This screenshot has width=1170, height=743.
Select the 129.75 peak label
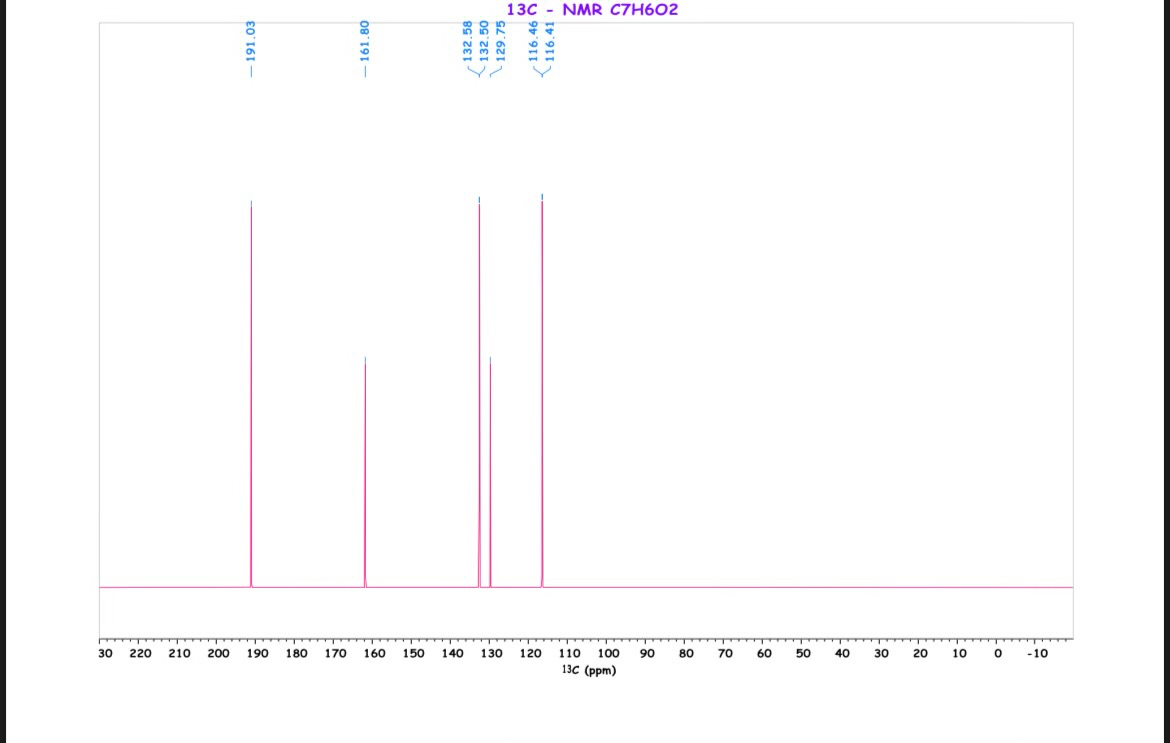coord(500,40)
